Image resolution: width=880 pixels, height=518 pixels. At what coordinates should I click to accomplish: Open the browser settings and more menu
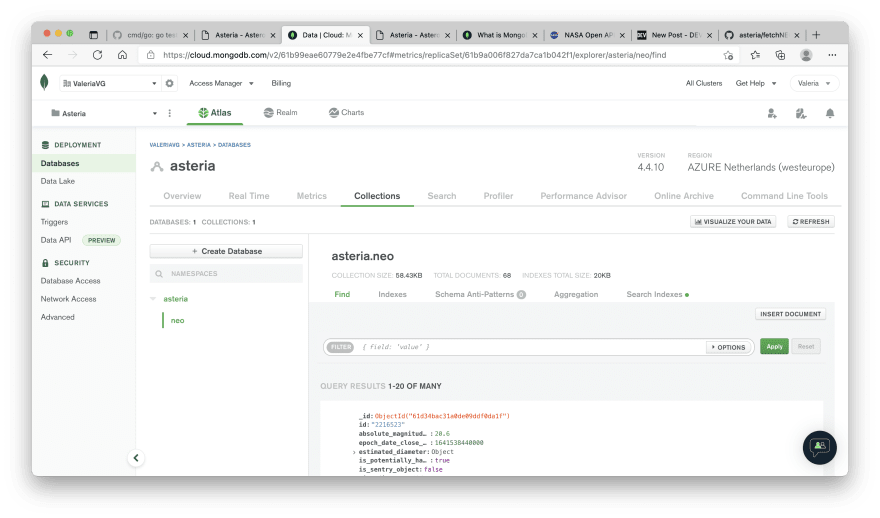(832, 55)
